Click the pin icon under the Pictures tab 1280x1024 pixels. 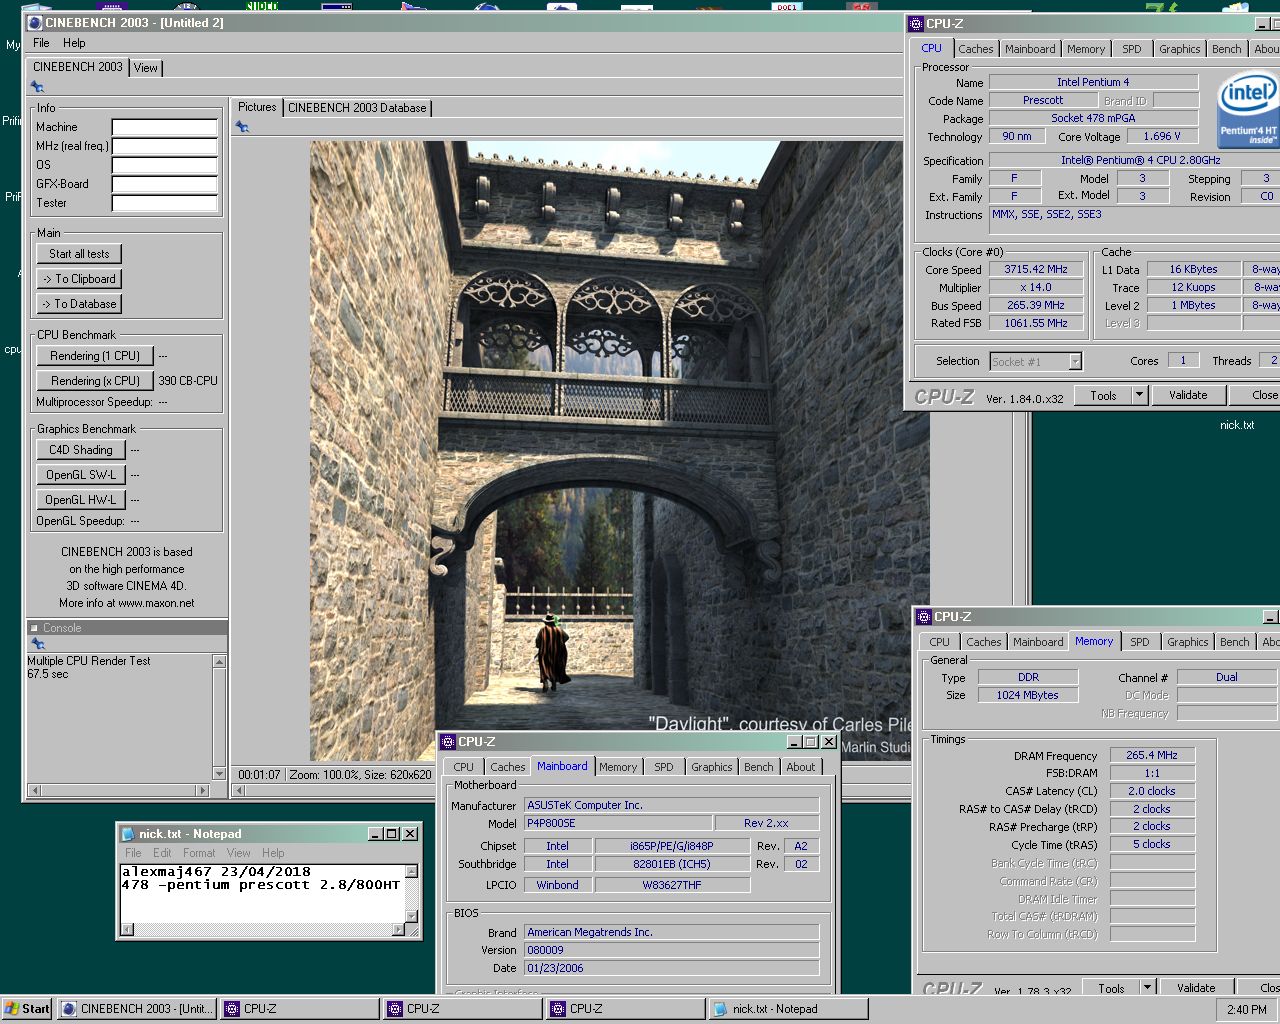coord(242,126)
